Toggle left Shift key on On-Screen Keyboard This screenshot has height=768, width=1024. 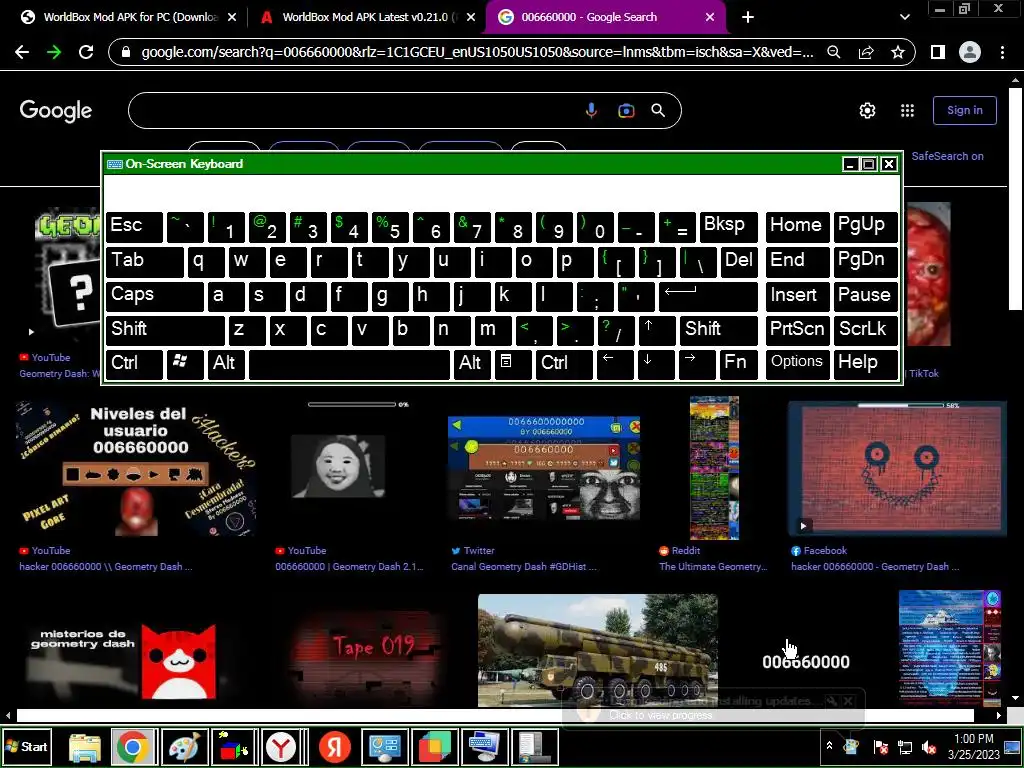coord(165,330)
